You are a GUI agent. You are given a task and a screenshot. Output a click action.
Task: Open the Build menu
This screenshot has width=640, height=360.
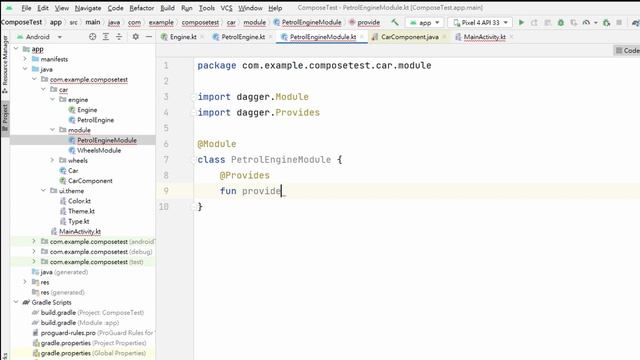point(167,8)
